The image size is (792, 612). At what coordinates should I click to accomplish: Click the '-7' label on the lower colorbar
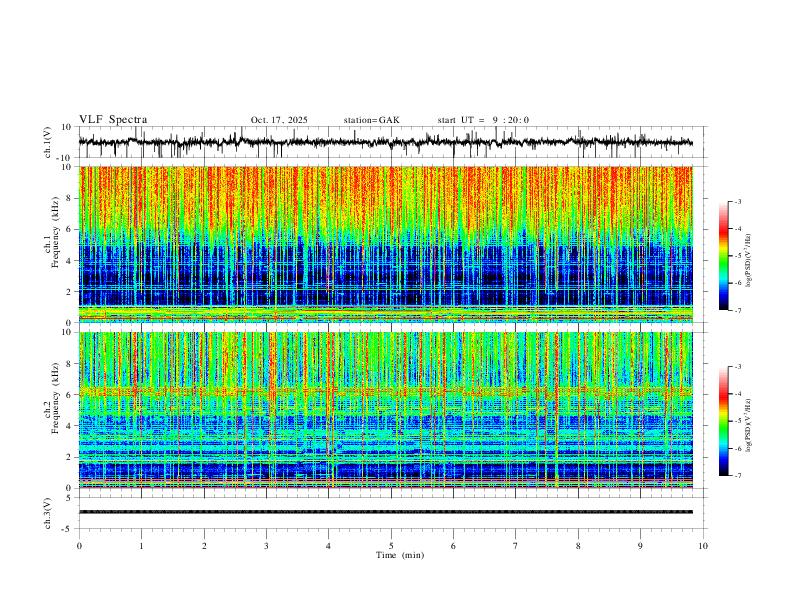[738, 476]
